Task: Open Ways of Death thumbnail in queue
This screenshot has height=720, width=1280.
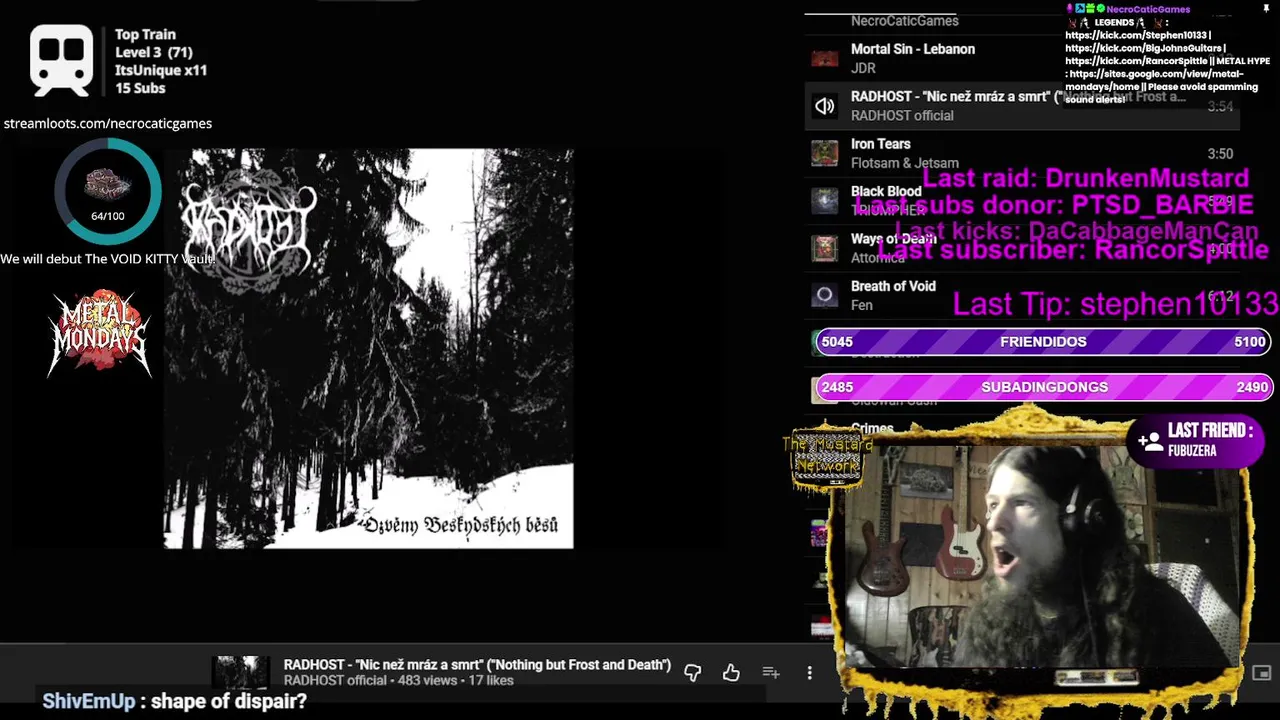Action: tap(824, 248)
